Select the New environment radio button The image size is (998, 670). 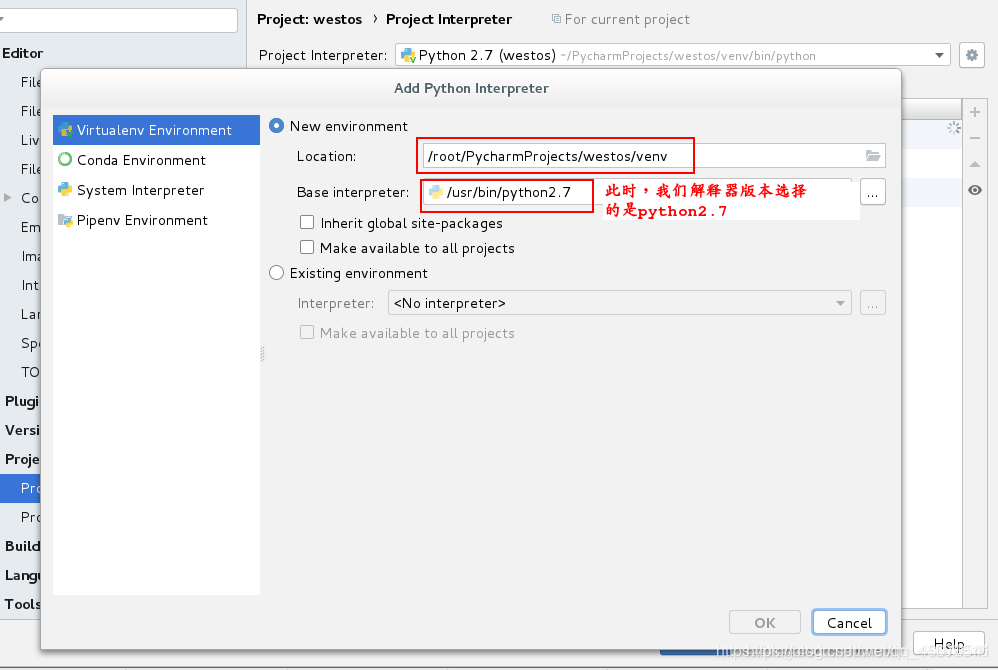276,126
